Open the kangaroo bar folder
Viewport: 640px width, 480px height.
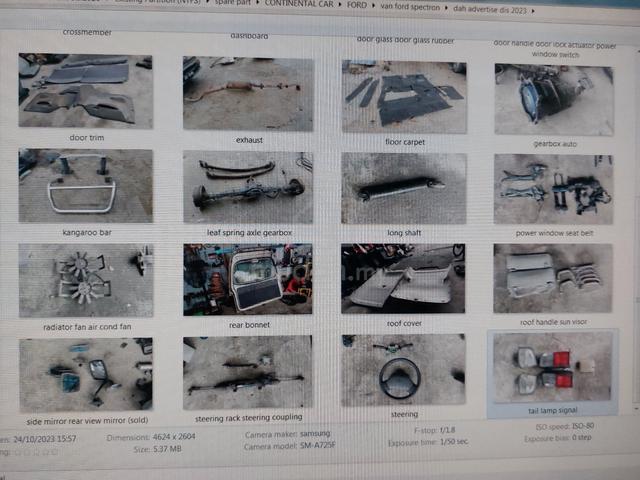[x=86, y=186]
